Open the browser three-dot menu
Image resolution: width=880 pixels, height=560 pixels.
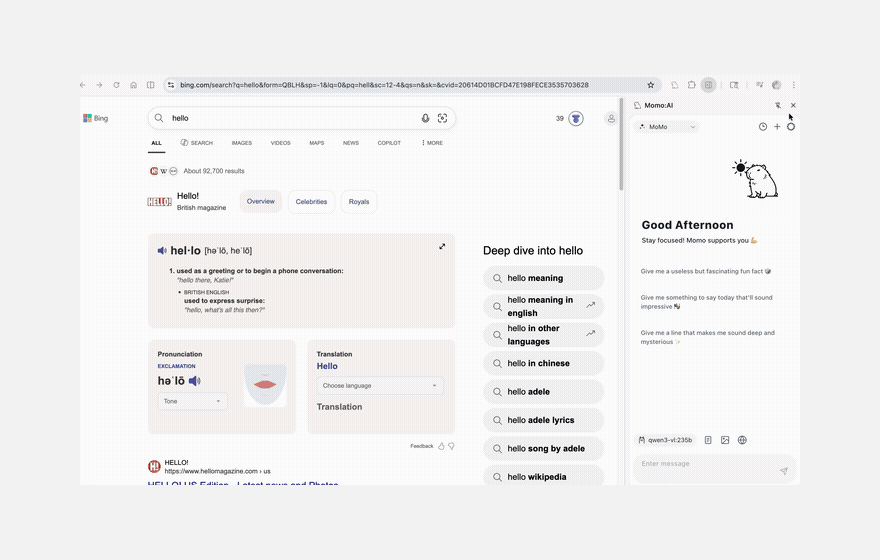[x=794, y=85]
